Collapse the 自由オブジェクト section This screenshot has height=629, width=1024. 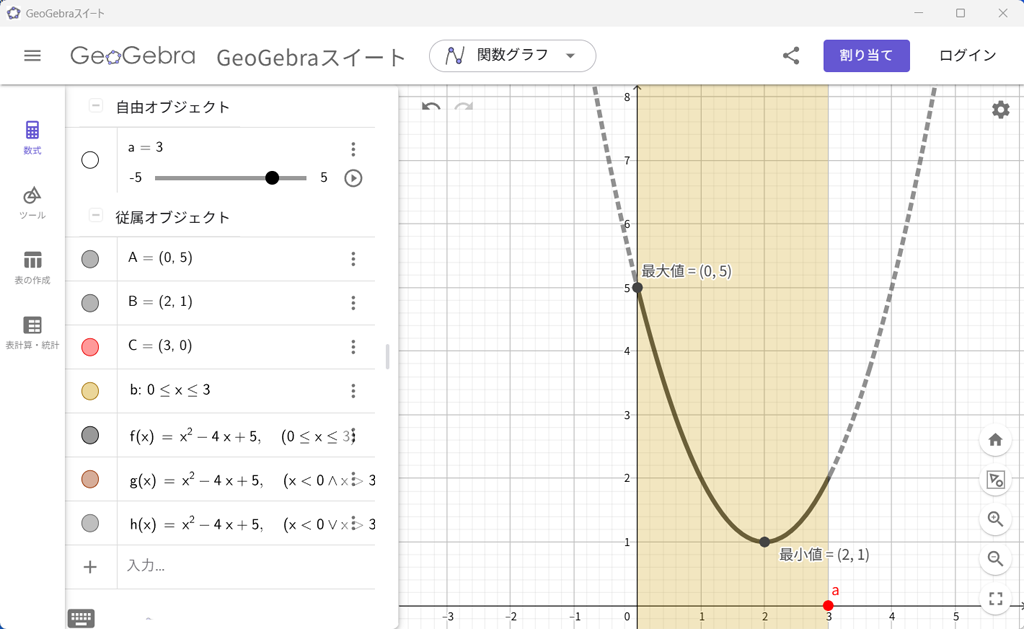tap(95, 103)
